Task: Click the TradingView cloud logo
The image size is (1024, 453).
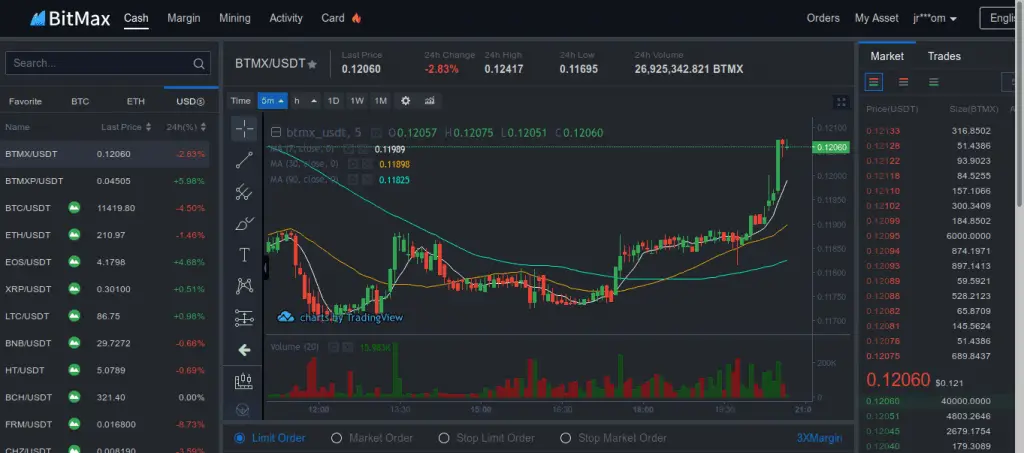Action: [285, 317]
